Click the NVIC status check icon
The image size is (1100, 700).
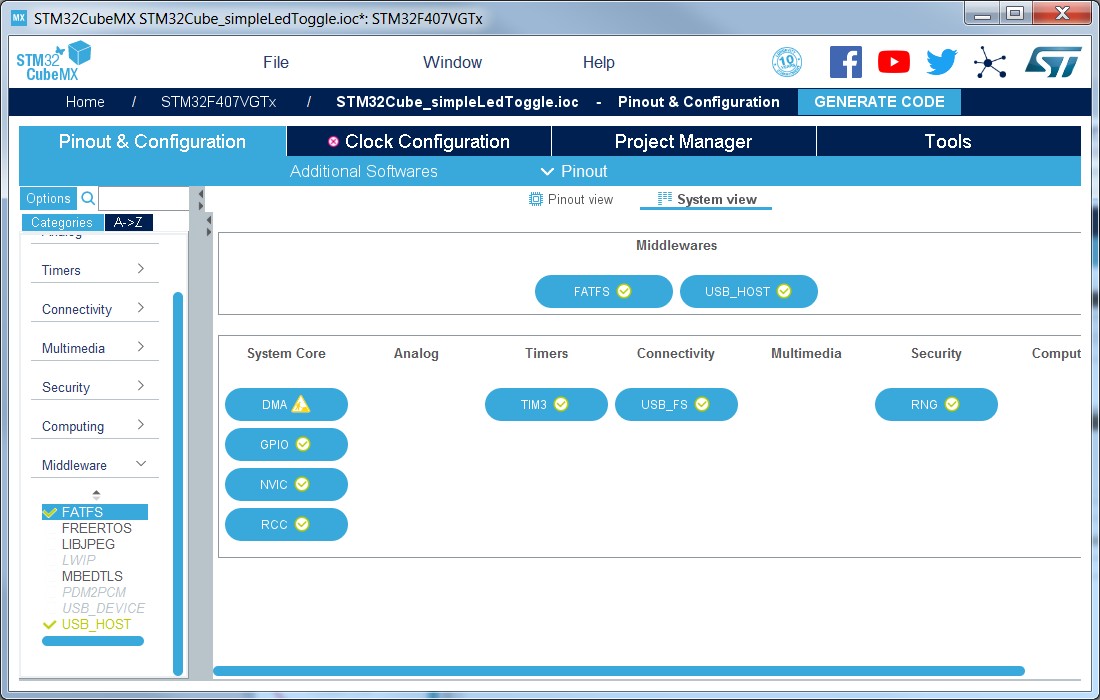(302, 484)
